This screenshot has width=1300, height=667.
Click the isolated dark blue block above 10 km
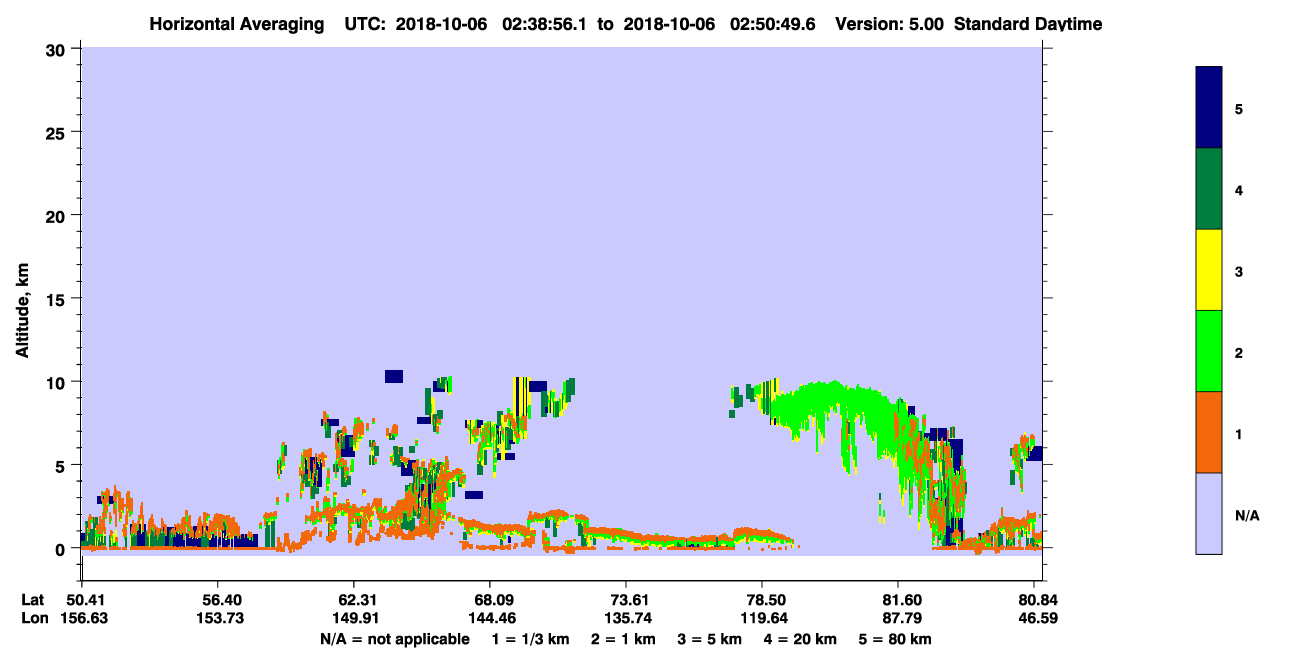click(394, 376)
